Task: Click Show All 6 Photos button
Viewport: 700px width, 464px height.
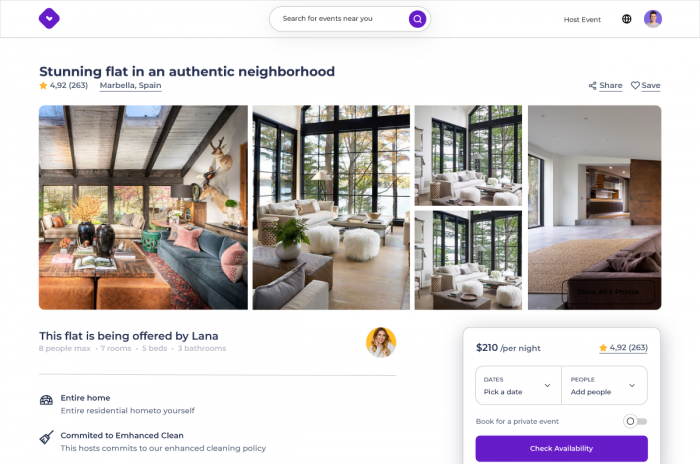Action: (x=608, y=292)
